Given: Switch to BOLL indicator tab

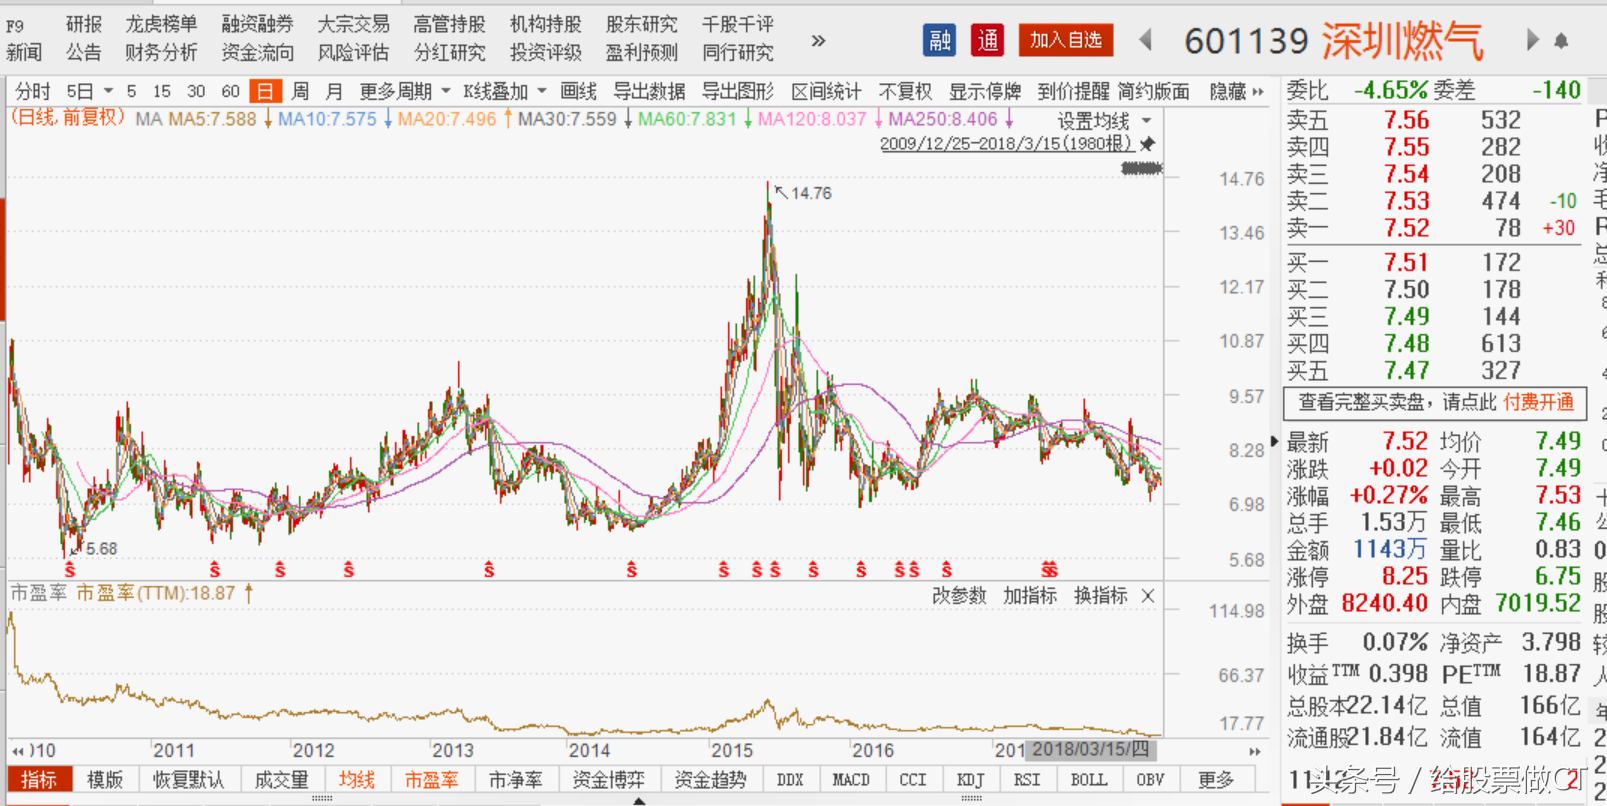Looking at the screenshot, I should coord(1089,780).
